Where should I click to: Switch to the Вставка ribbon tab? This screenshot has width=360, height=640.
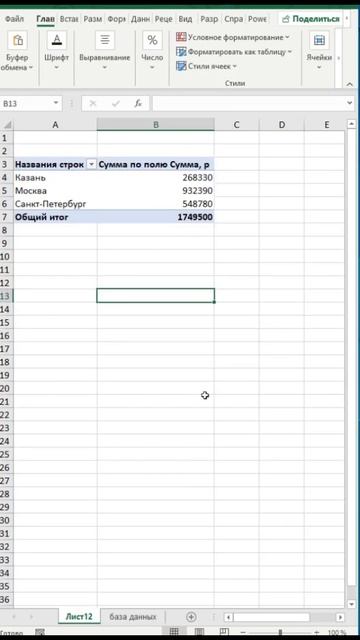[x=69, y=19]
